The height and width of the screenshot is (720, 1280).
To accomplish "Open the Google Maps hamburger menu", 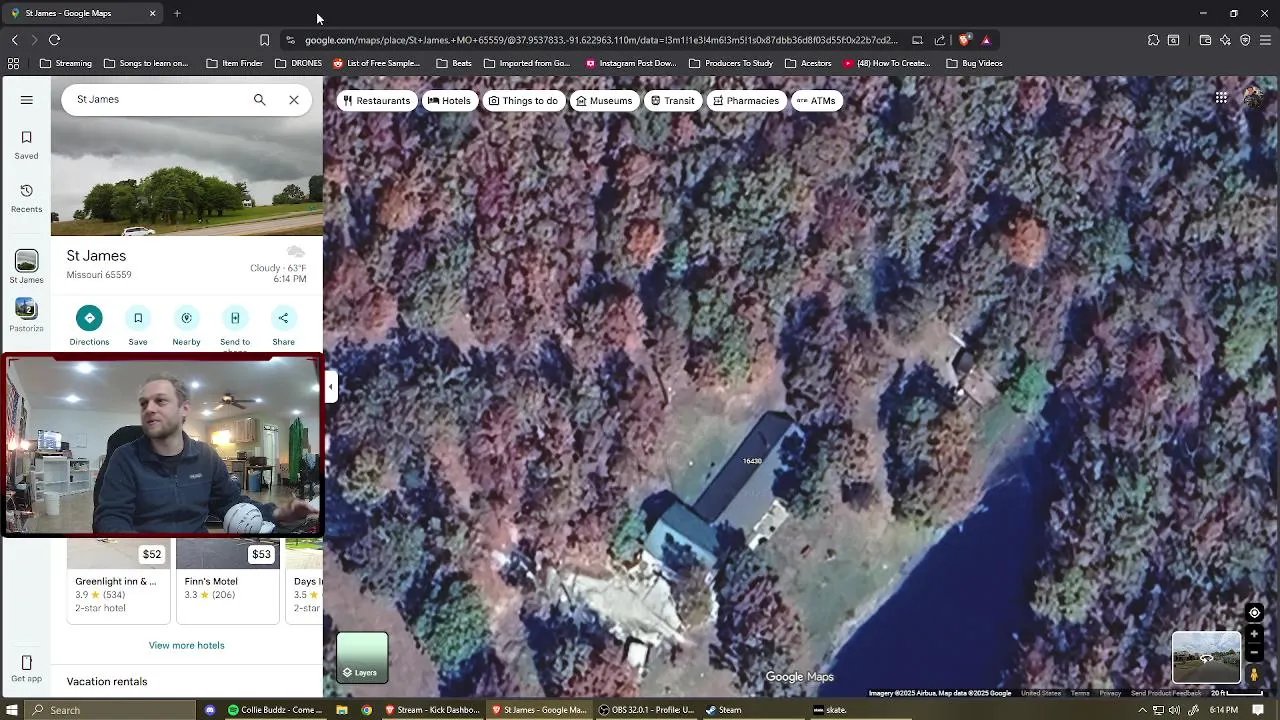I will (27, 100).
